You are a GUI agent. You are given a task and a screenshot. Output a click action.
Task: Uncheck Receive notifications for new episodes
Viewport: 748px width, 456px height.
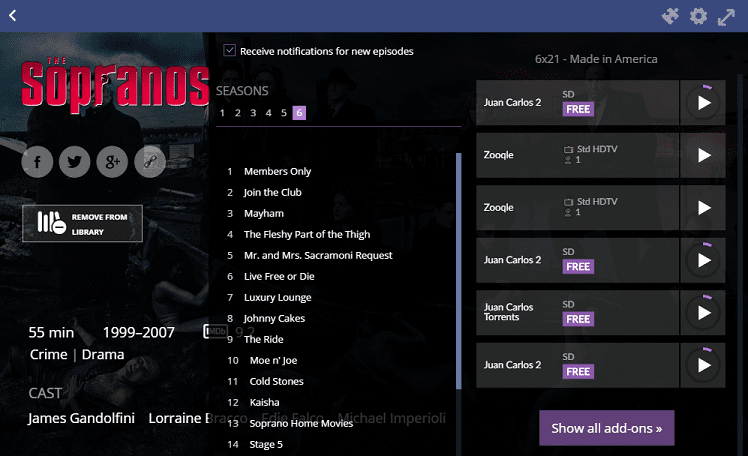point(229,50)
